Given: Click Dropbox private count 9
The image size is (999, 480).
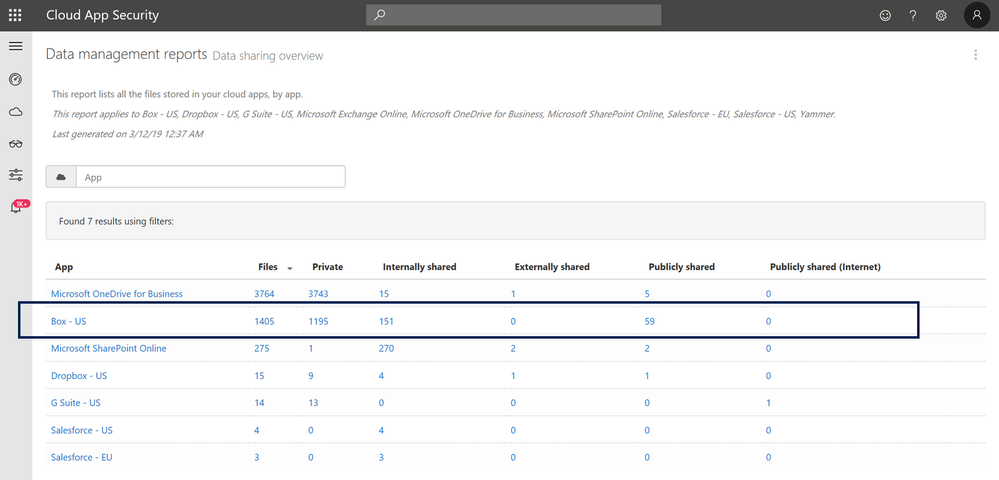Looking at the screenshot, I should click(x=310, y=376).
